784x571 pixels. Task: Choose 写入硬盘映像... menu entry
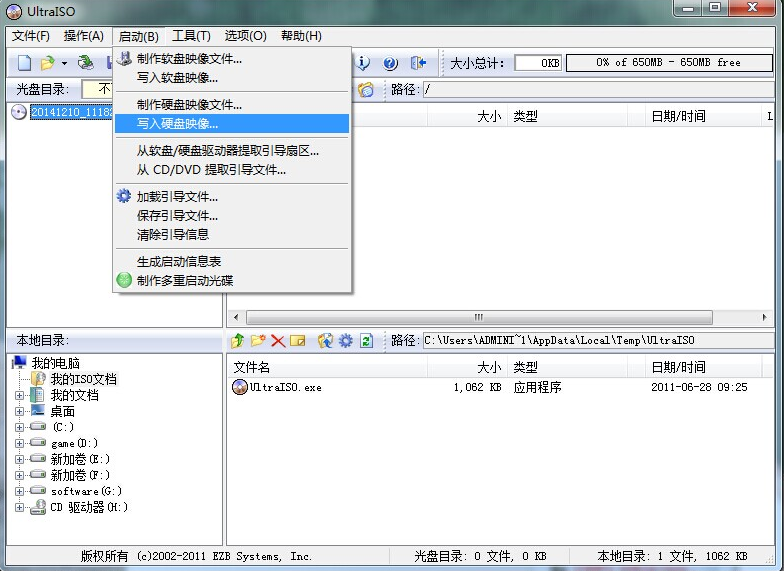[x=232, y=124]
